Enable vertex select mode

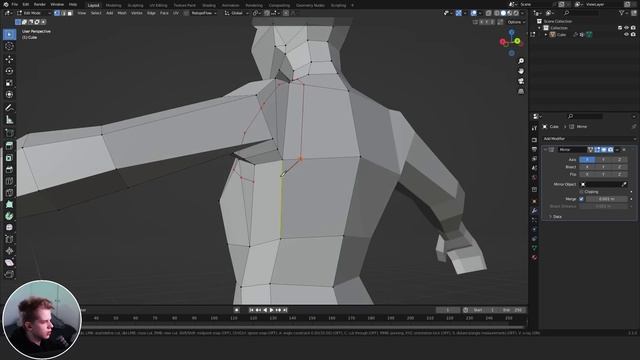click(x=57, y=13)
